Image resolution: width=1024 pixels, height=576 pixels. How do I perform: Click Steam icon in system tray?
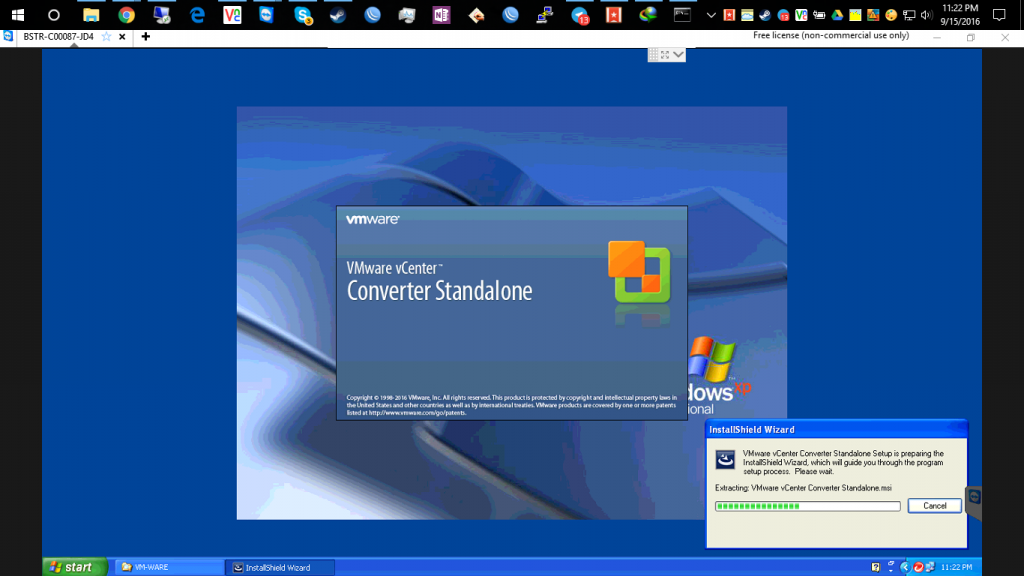coord(765,15)
